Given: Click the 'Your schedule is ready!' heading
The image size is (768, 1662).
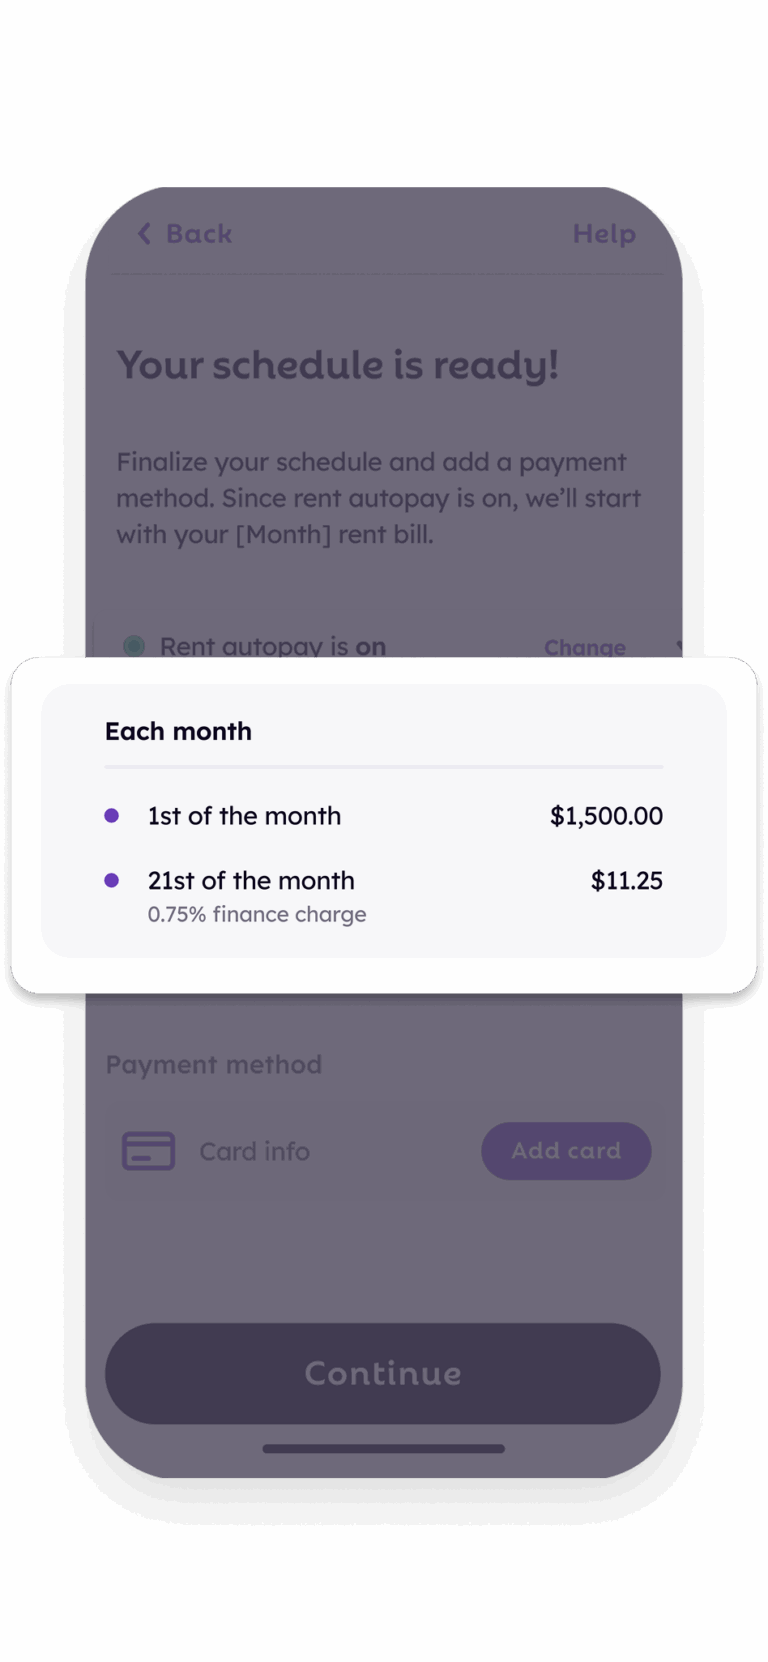Looking at the screenshot, I should [338, 365].
